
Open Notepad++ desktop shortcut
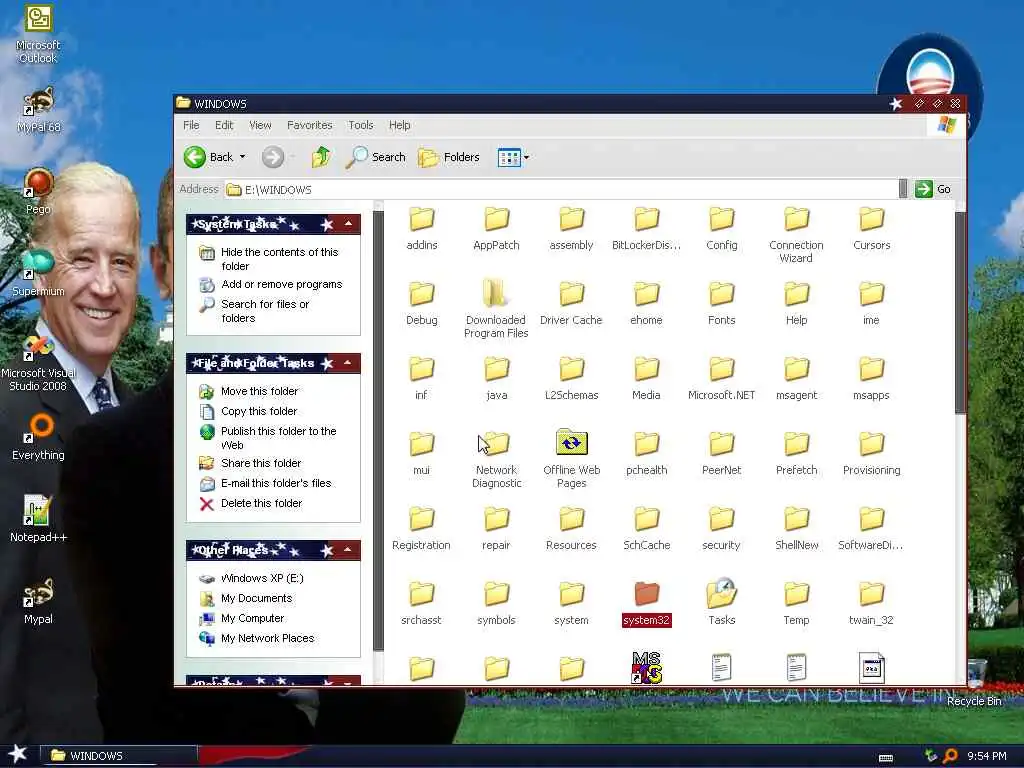pyautogui.click(x=38, y=519)
